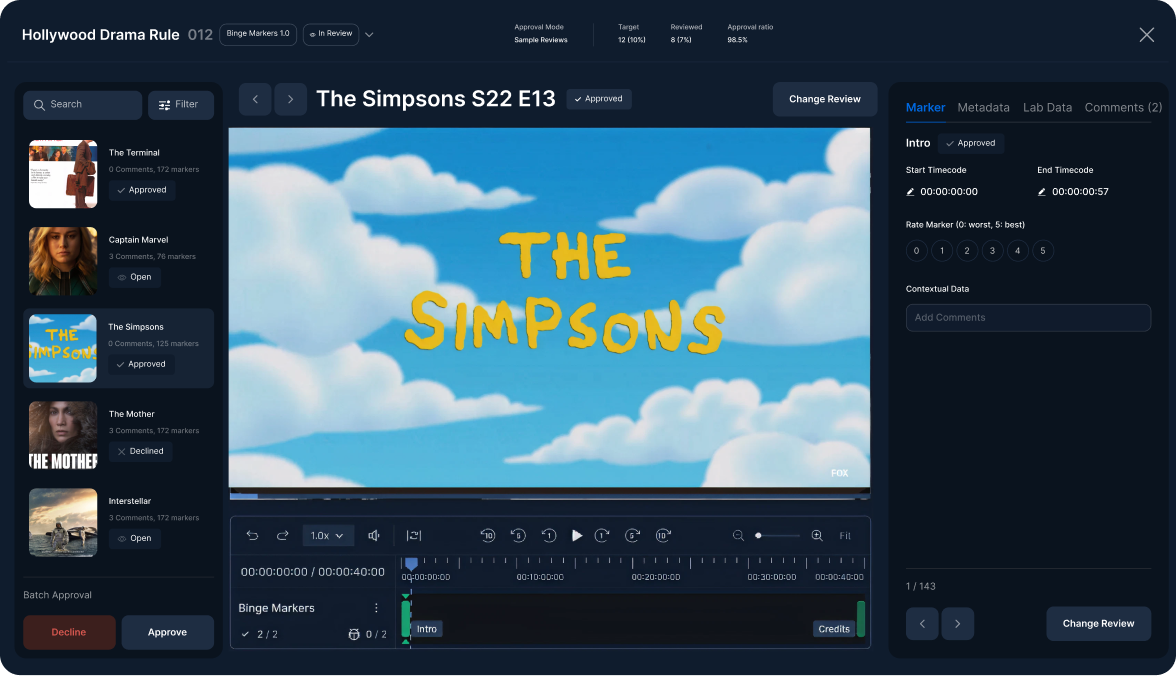This screenshot has height=676, width=1176.
Task: Rate marker as 5
Action: click(x=1042, y=251)
